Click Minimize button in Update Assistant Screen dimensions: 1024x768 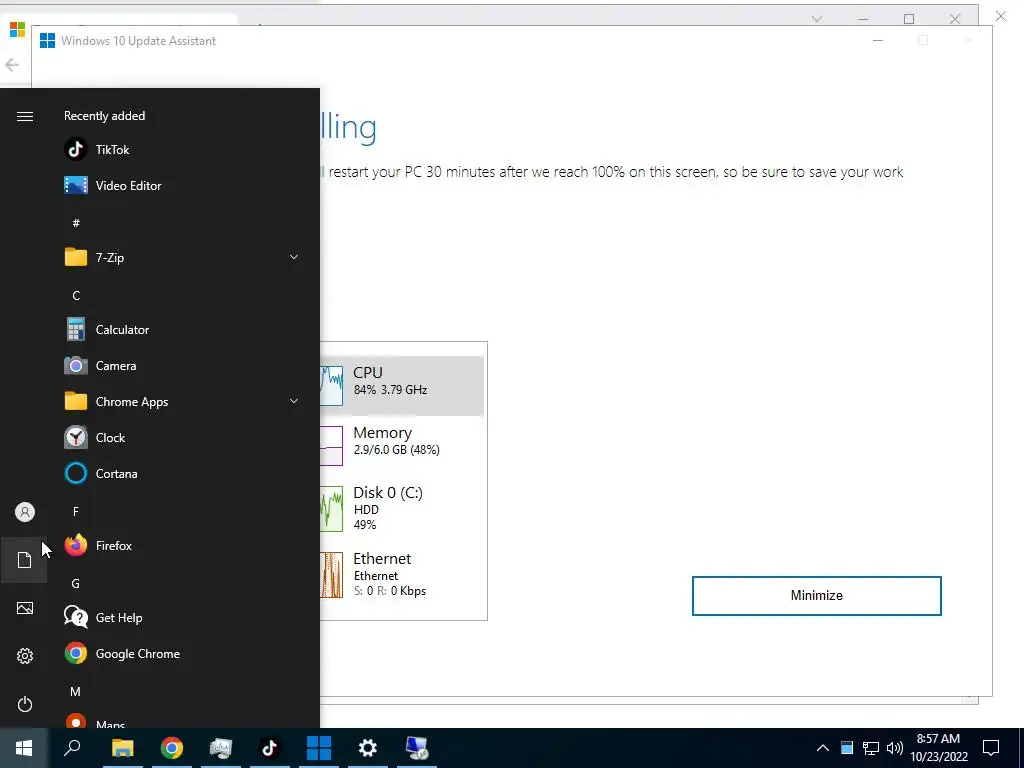click(x=816, y=596)
